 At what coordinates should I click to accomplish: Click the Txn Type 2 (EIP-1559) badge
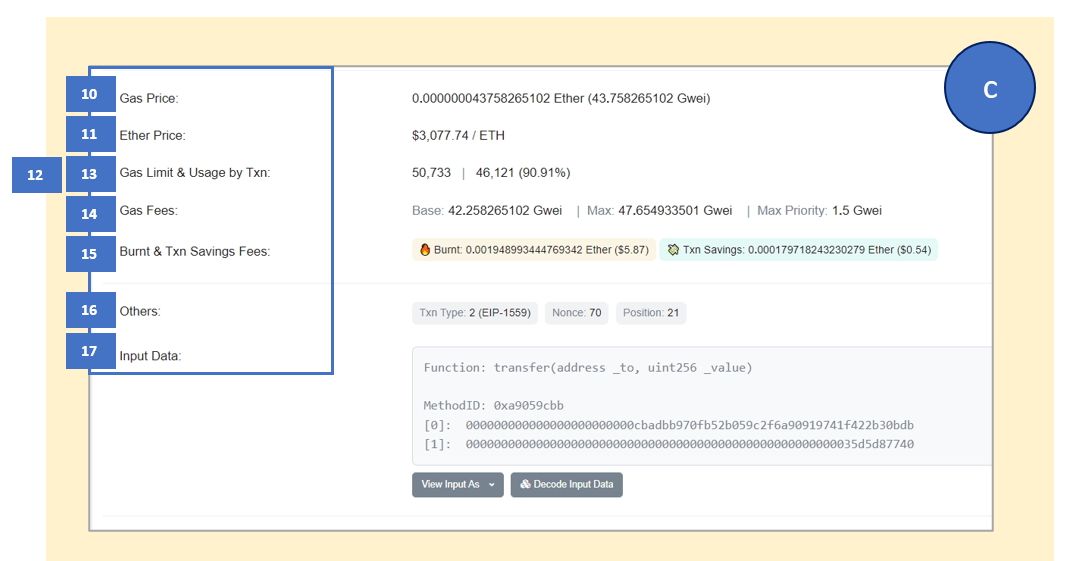point(475,313)
